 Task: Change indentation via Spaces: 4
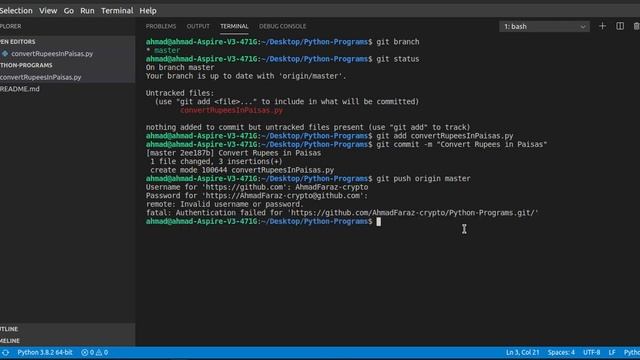point(561,352)
